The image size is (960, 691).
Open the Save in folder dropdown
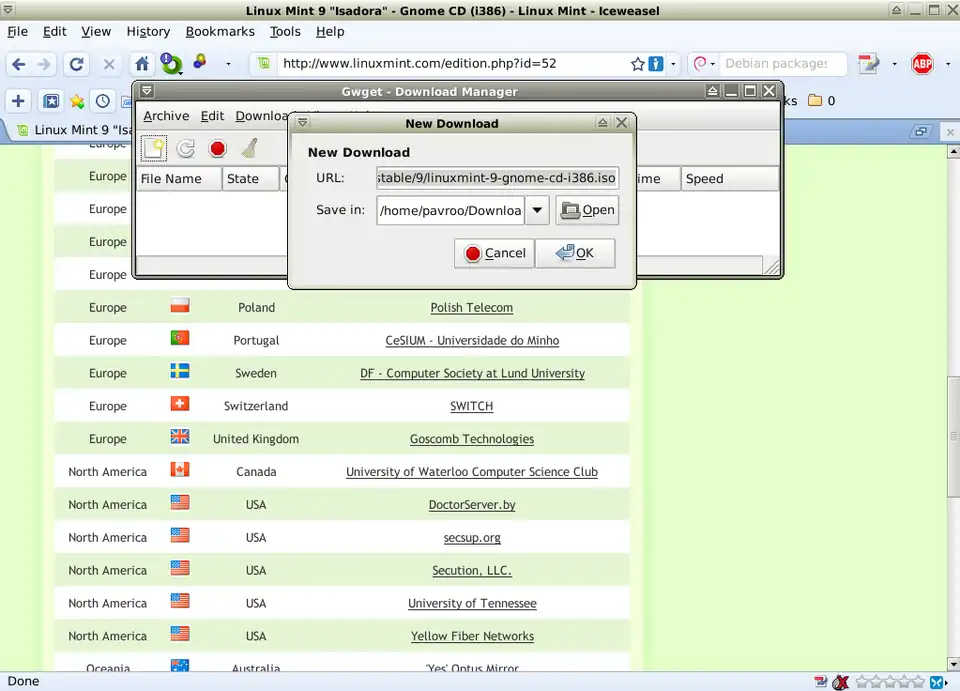(537, 210)
